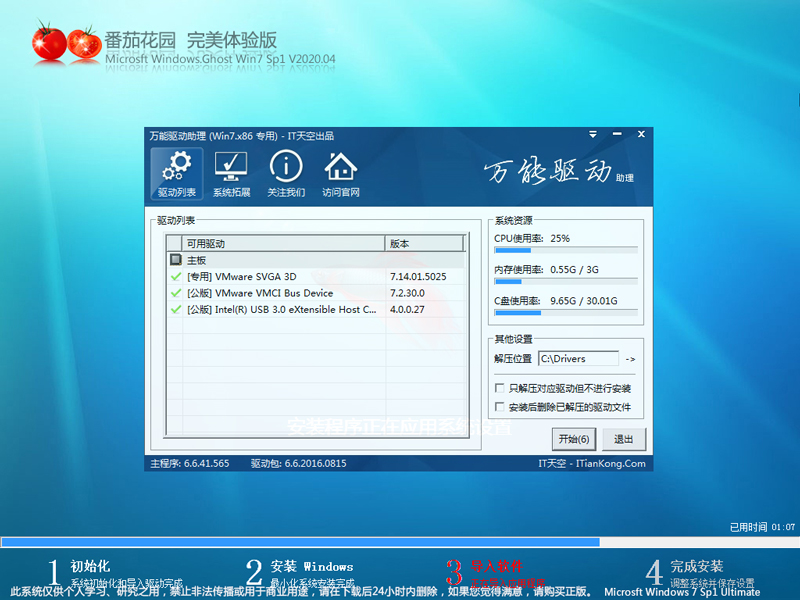Click the CPU 使用率 progress bar
The image size is (800, 600).
click(565, 252)
